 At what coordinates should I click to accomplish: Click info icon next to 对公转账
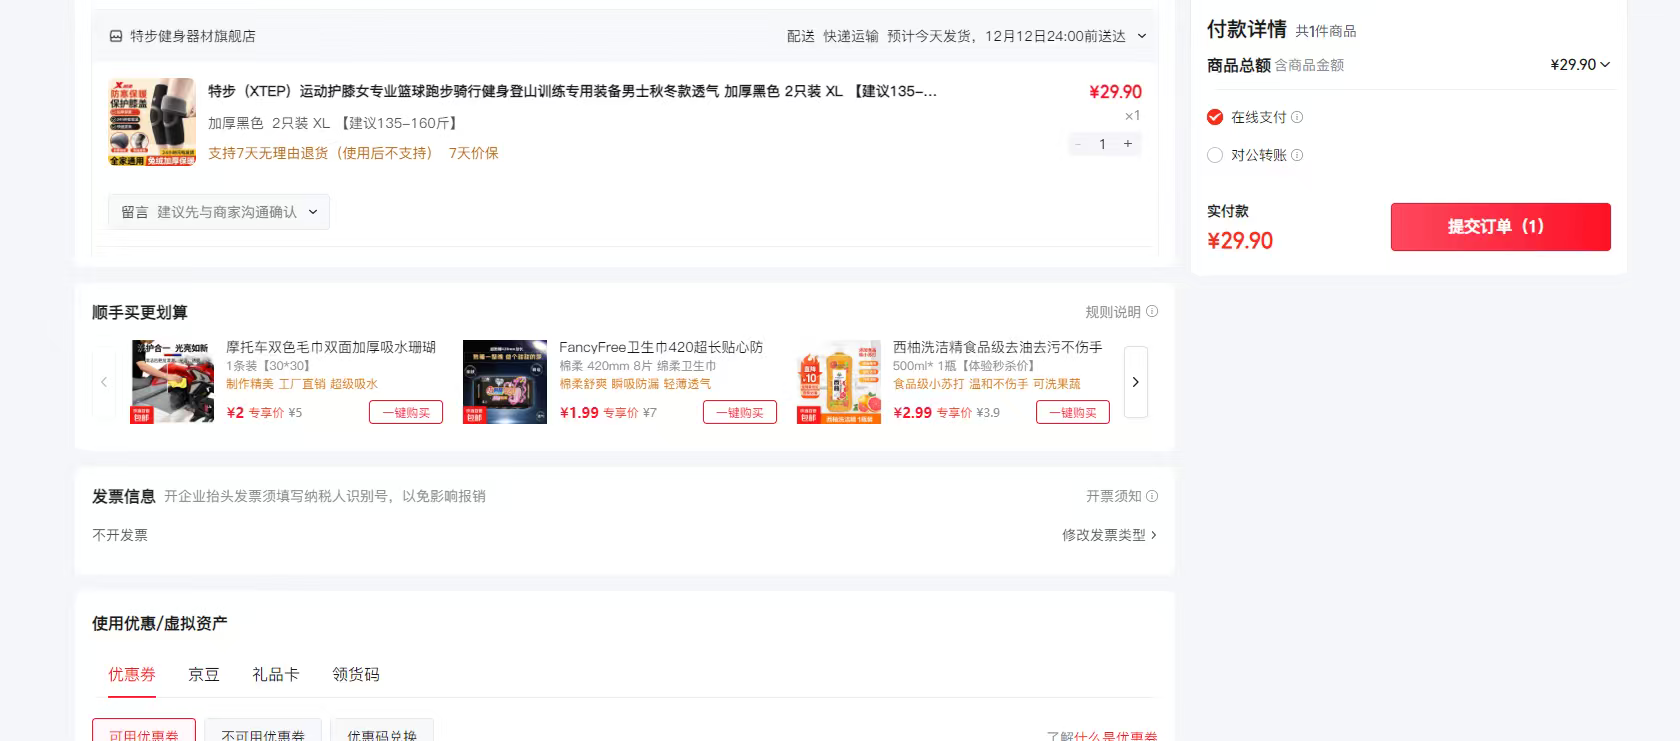click(x=1297, y=155)
